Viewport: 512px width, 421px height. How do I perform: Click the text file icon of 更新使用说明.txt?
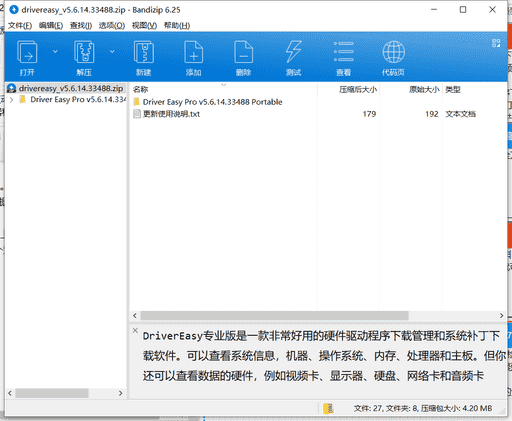point(137,114)
